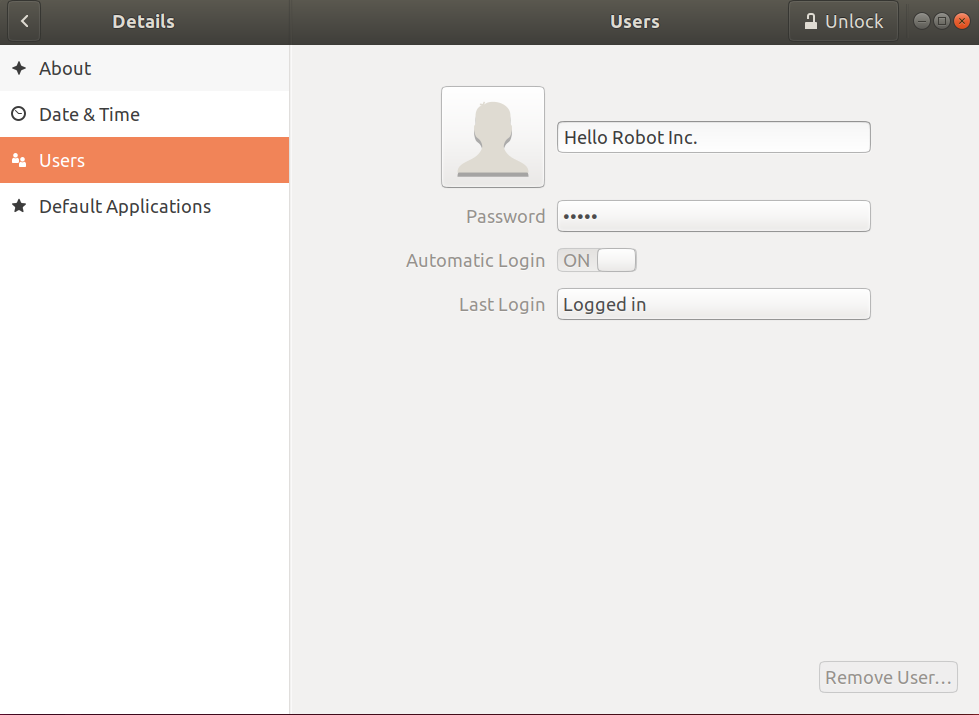Click the Password field with dots

pyautogui.click(x=713, y=216)
